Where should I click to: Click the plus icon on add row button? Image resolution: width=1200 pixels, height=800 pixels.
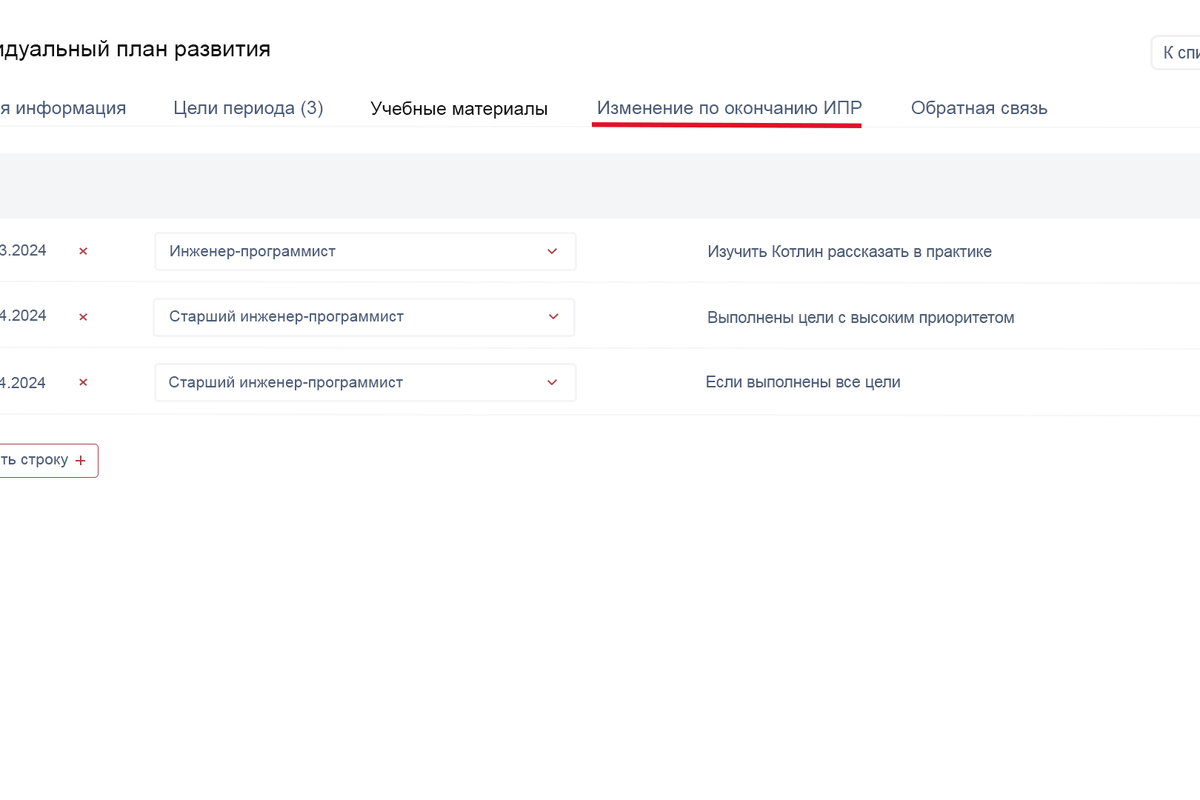pos(81,461)
